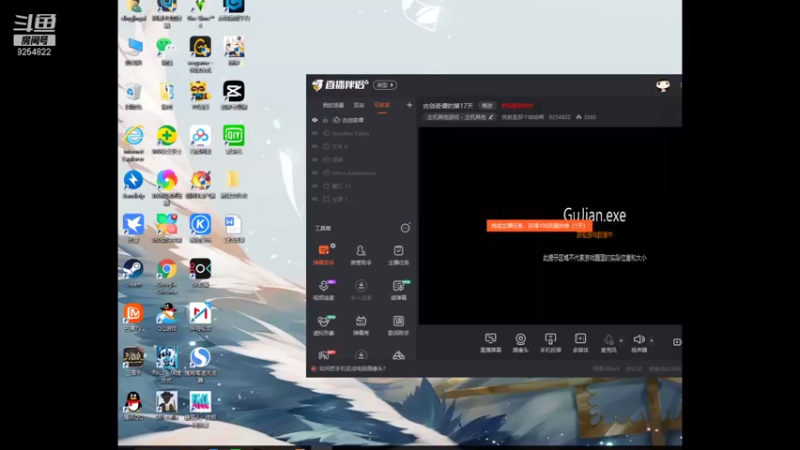Open the 弹幕秀 tool icon
The height and width of the screenshot is (450, 800).
[x=361, y=325]
